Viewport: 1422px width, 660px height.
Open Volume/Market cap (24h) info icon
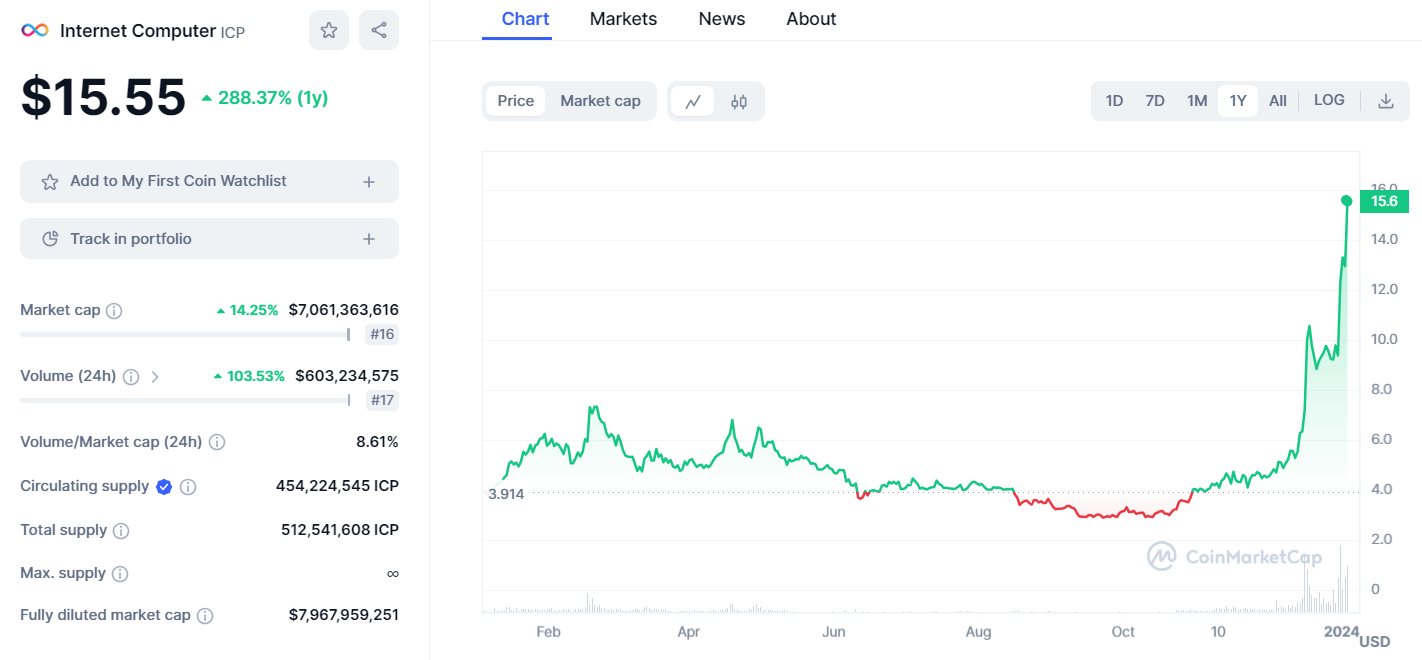click(217, 442)
